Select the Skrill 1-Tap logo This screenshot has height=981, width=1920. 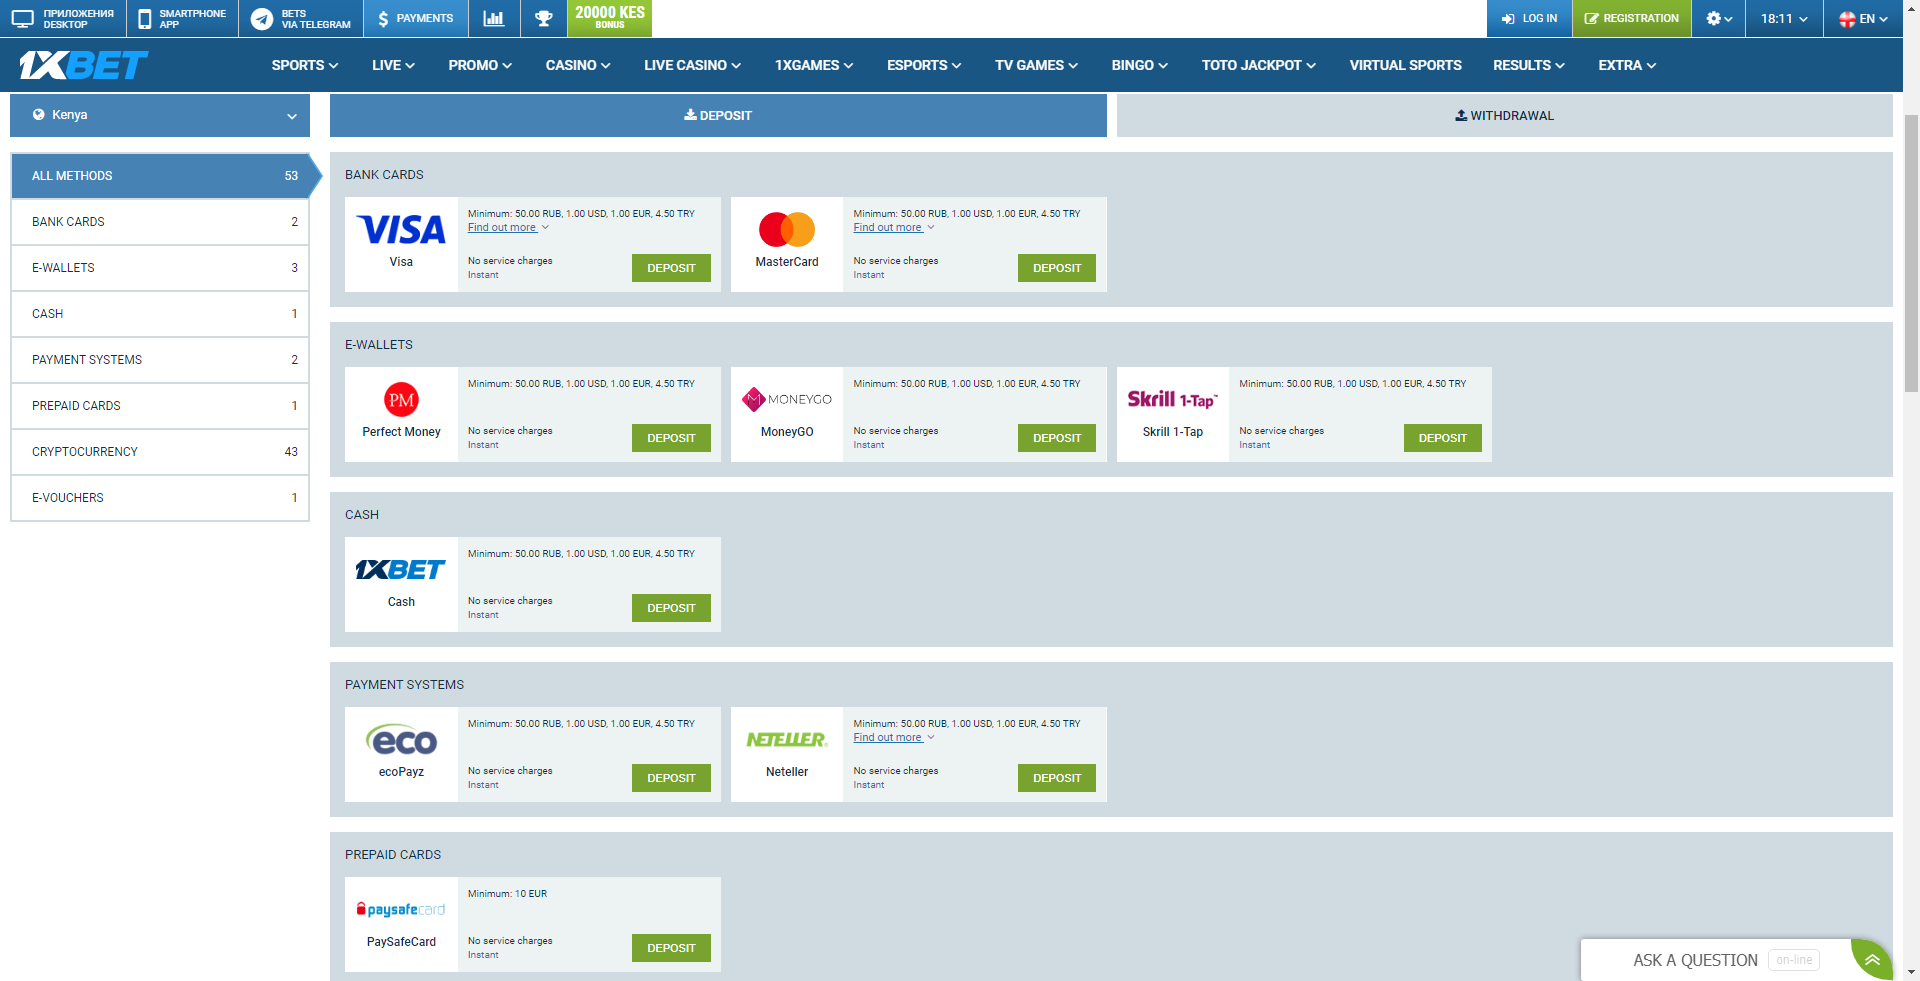pyautogui.click(x=1172, y=400)
